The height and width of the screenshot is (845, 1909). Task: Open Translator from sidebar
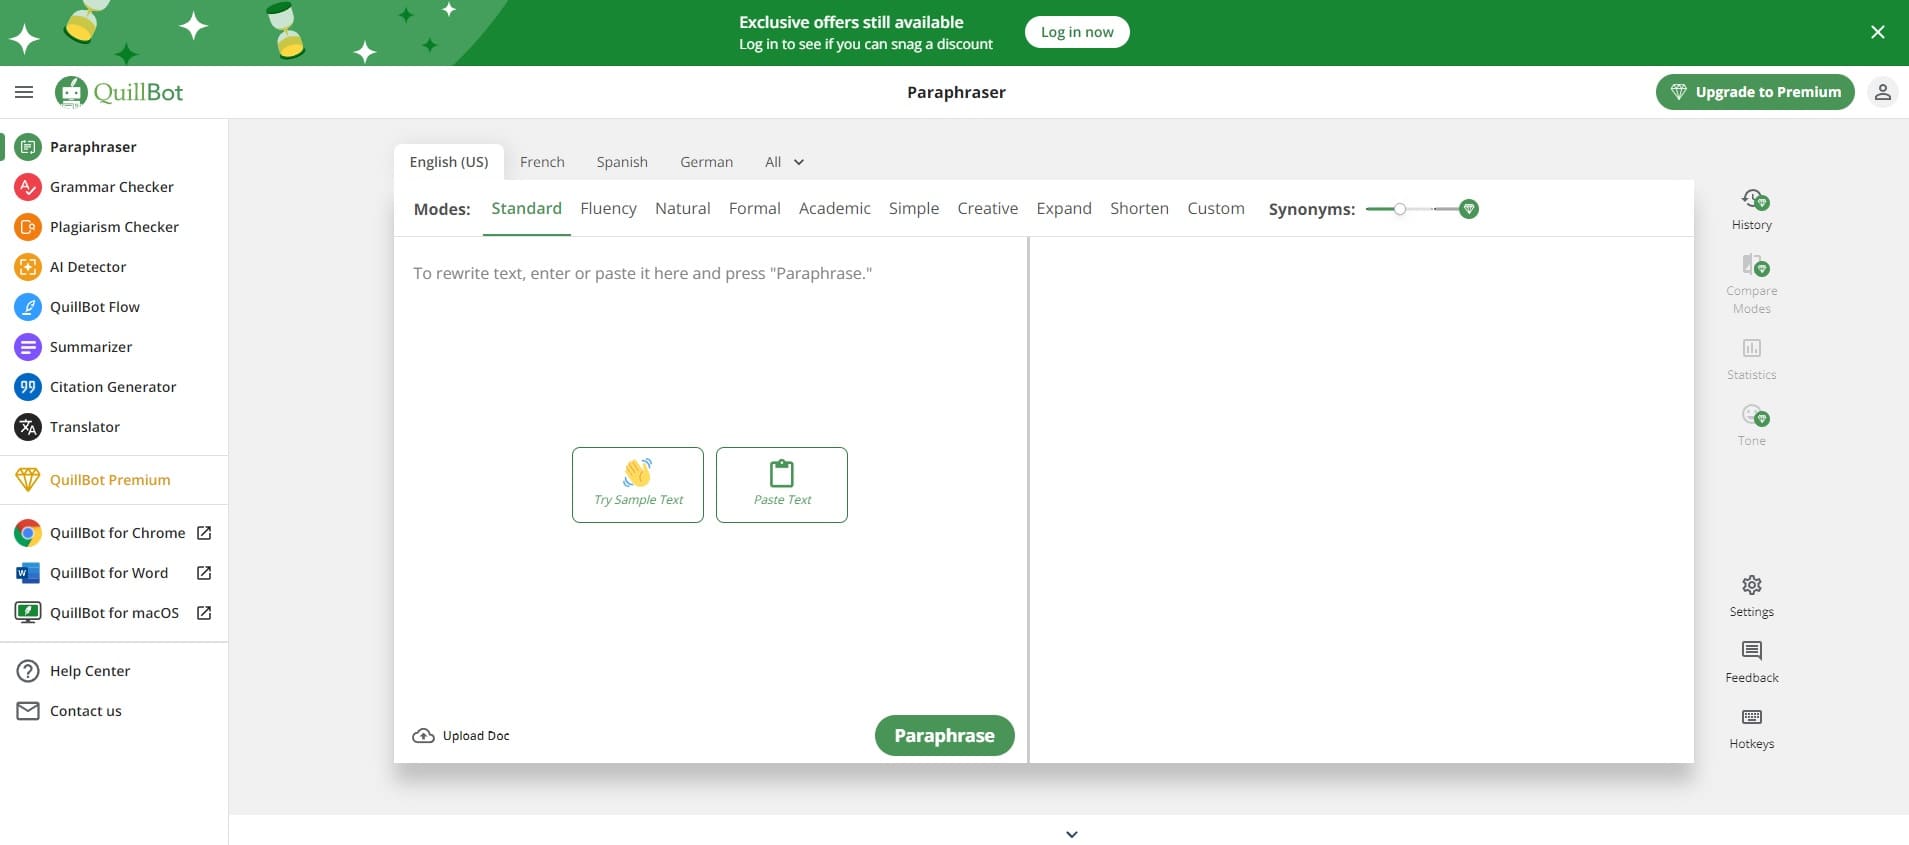coord(114,427)
